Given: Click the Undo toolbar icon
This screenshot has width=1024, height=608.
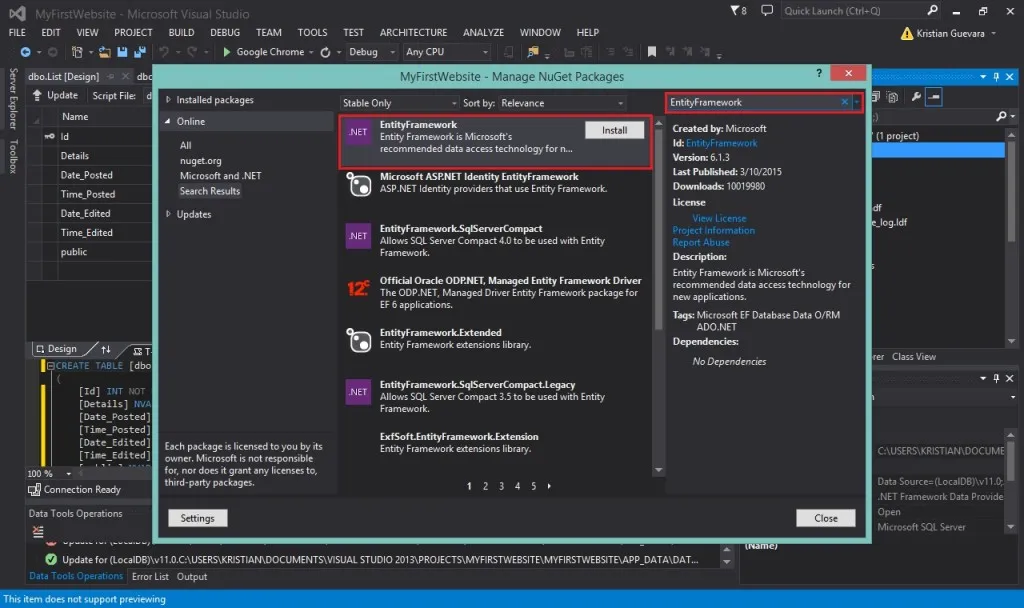Looking at the screenshot, I should [164, 52].
